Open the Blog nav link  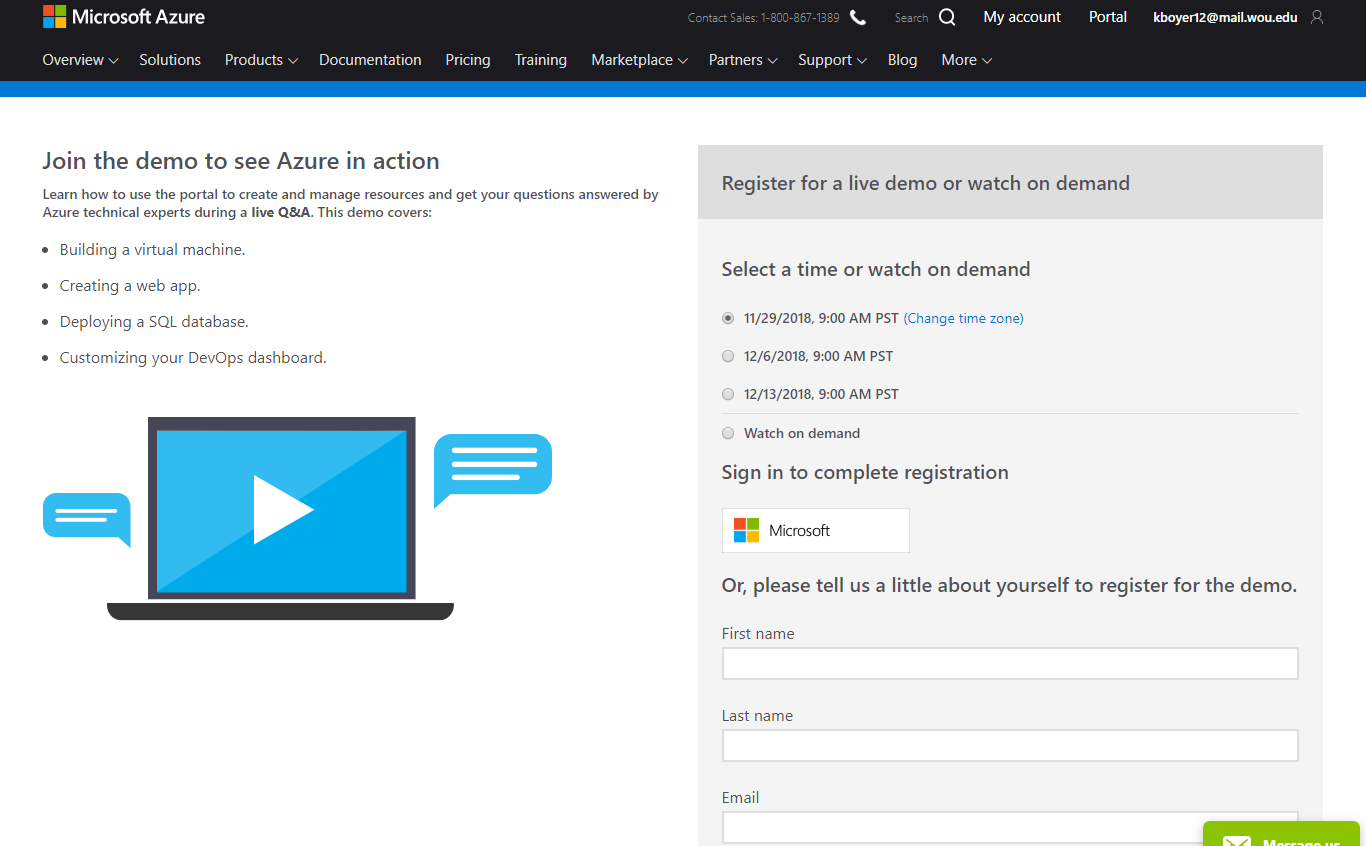click(x=902, y=60)
